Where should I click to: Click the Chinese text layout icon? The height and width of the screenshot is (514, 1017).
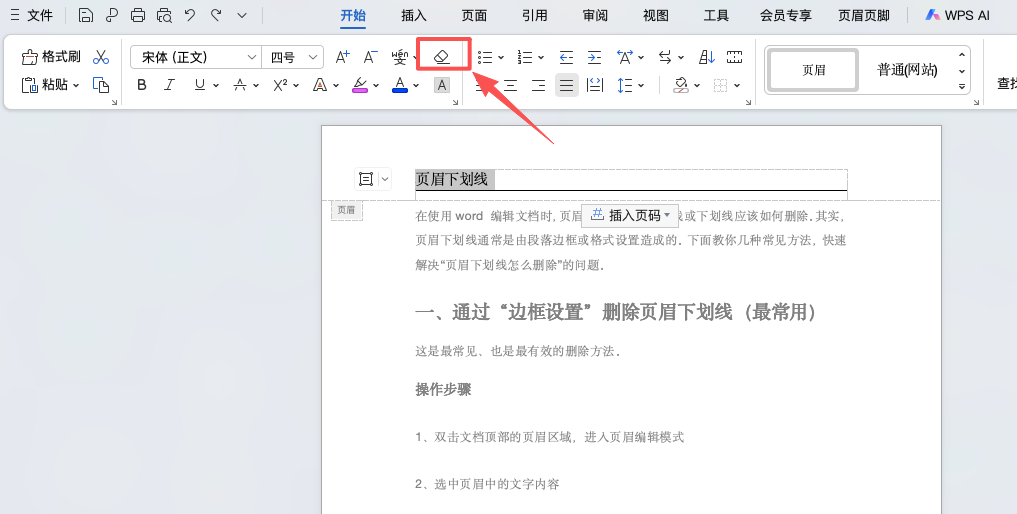coord(625,57)
